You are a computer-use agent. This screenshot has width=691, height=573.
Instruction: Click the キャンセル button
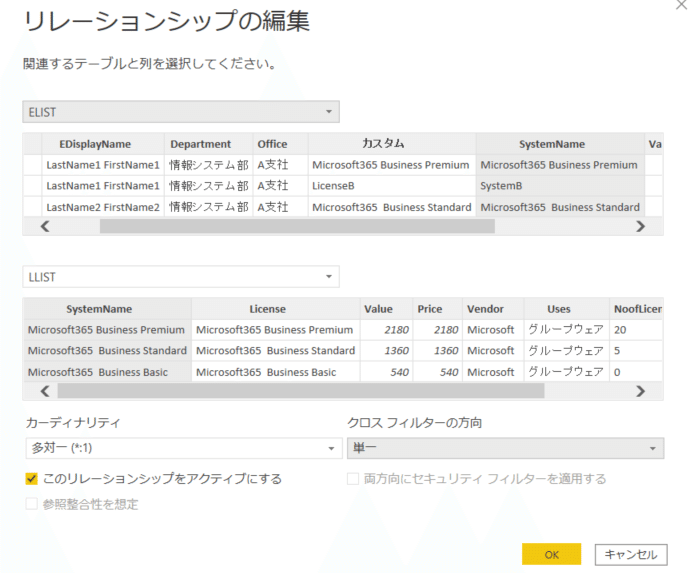pos(631,554)
